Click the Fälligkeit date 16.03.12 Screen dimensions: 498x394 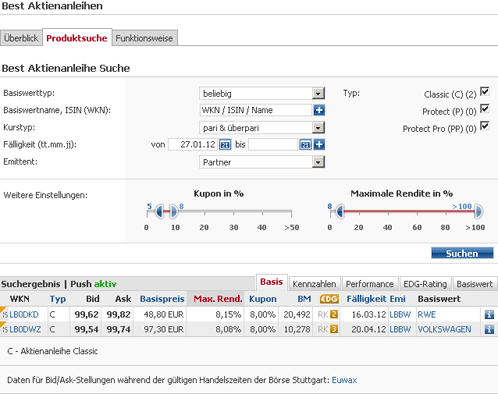pos(369,314)
